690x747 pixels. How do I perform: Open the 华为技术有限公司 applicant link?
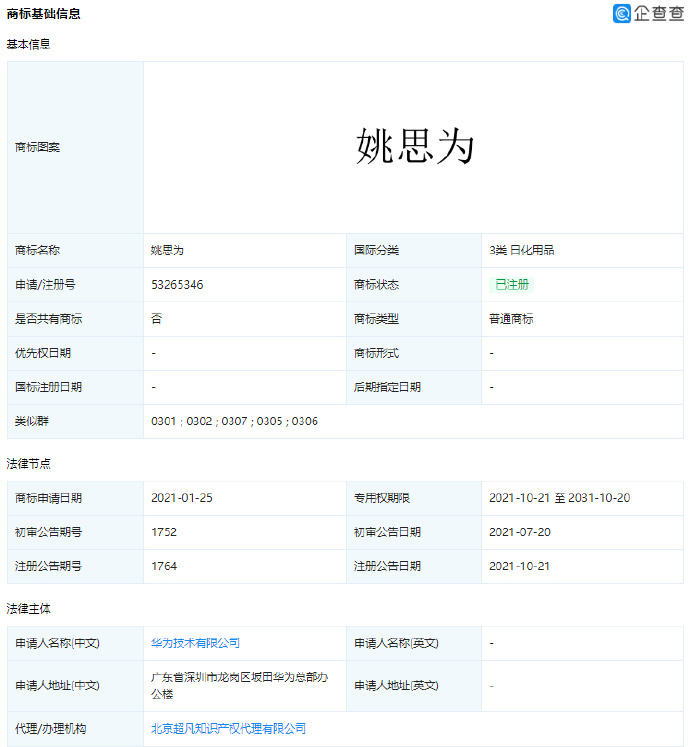(195, 643)
